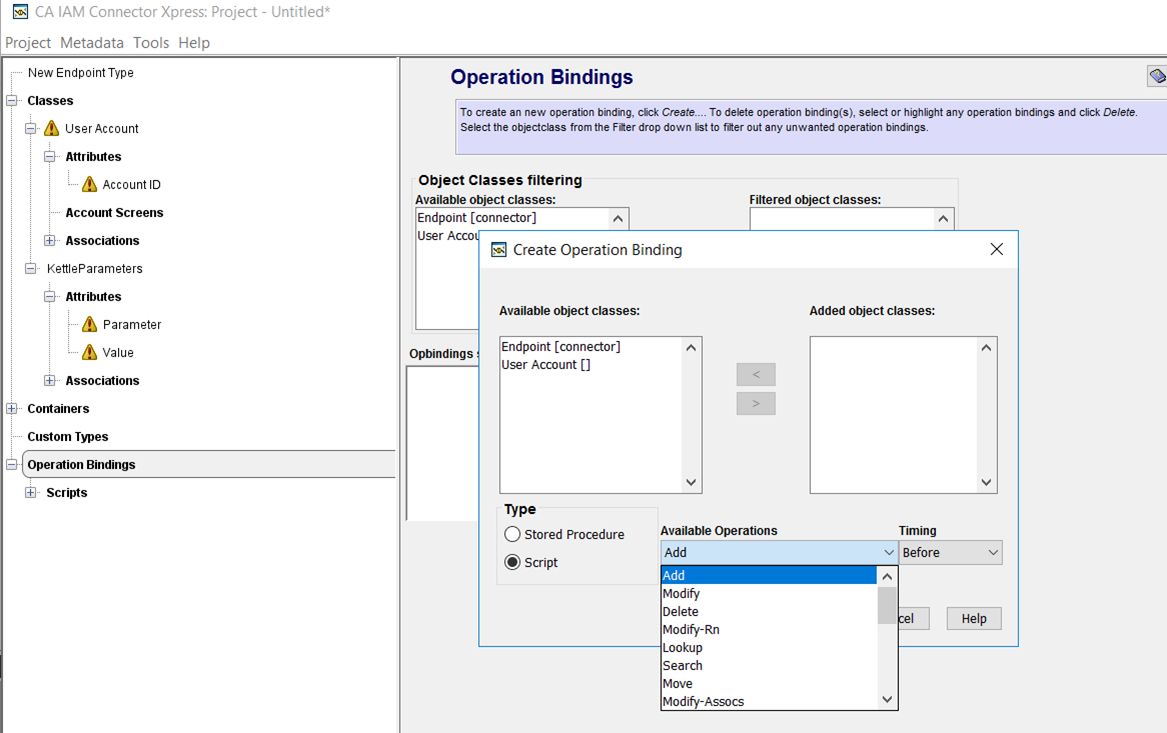Expand the Containers tree node

(12, 409)
